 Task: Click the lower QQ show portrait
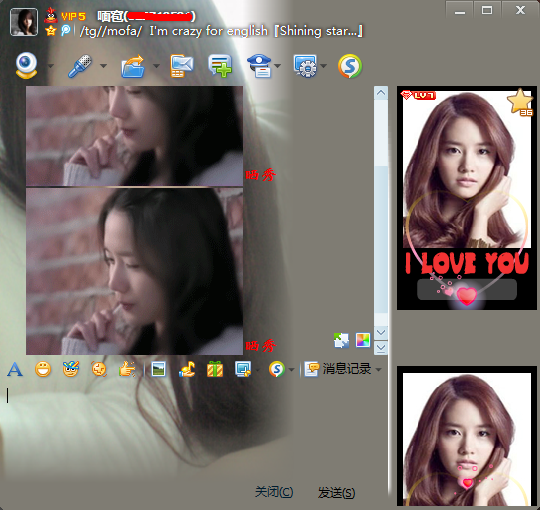[467, 436]
